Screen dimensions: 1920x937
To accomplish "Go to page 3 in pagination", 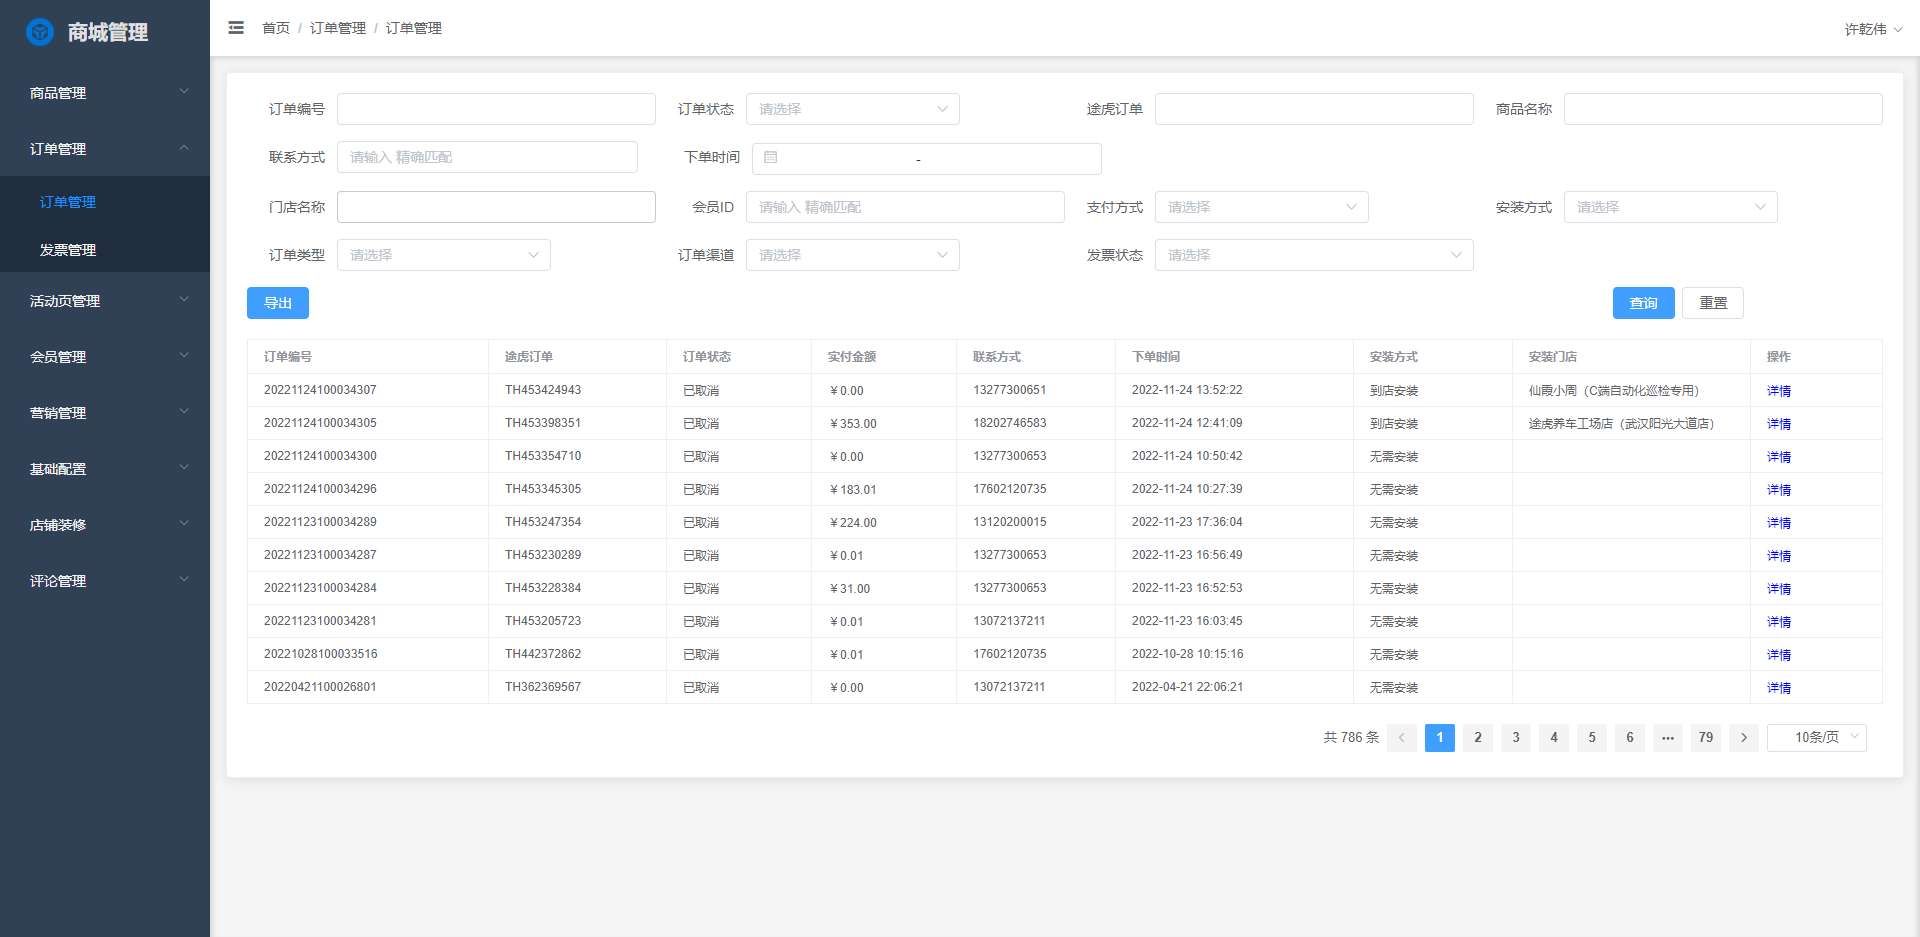I will [1516, 738].
